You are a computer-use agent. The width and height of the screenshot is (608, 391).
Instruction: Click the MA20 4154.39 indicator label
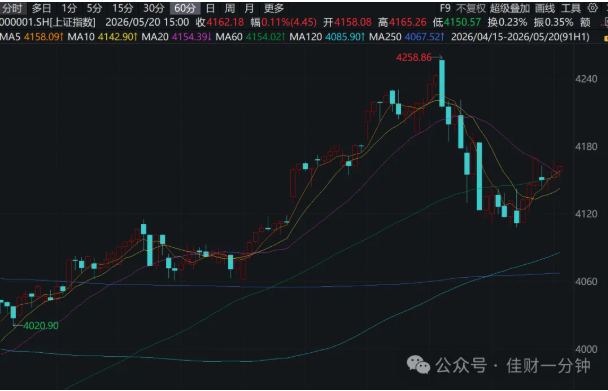[176, 37]
